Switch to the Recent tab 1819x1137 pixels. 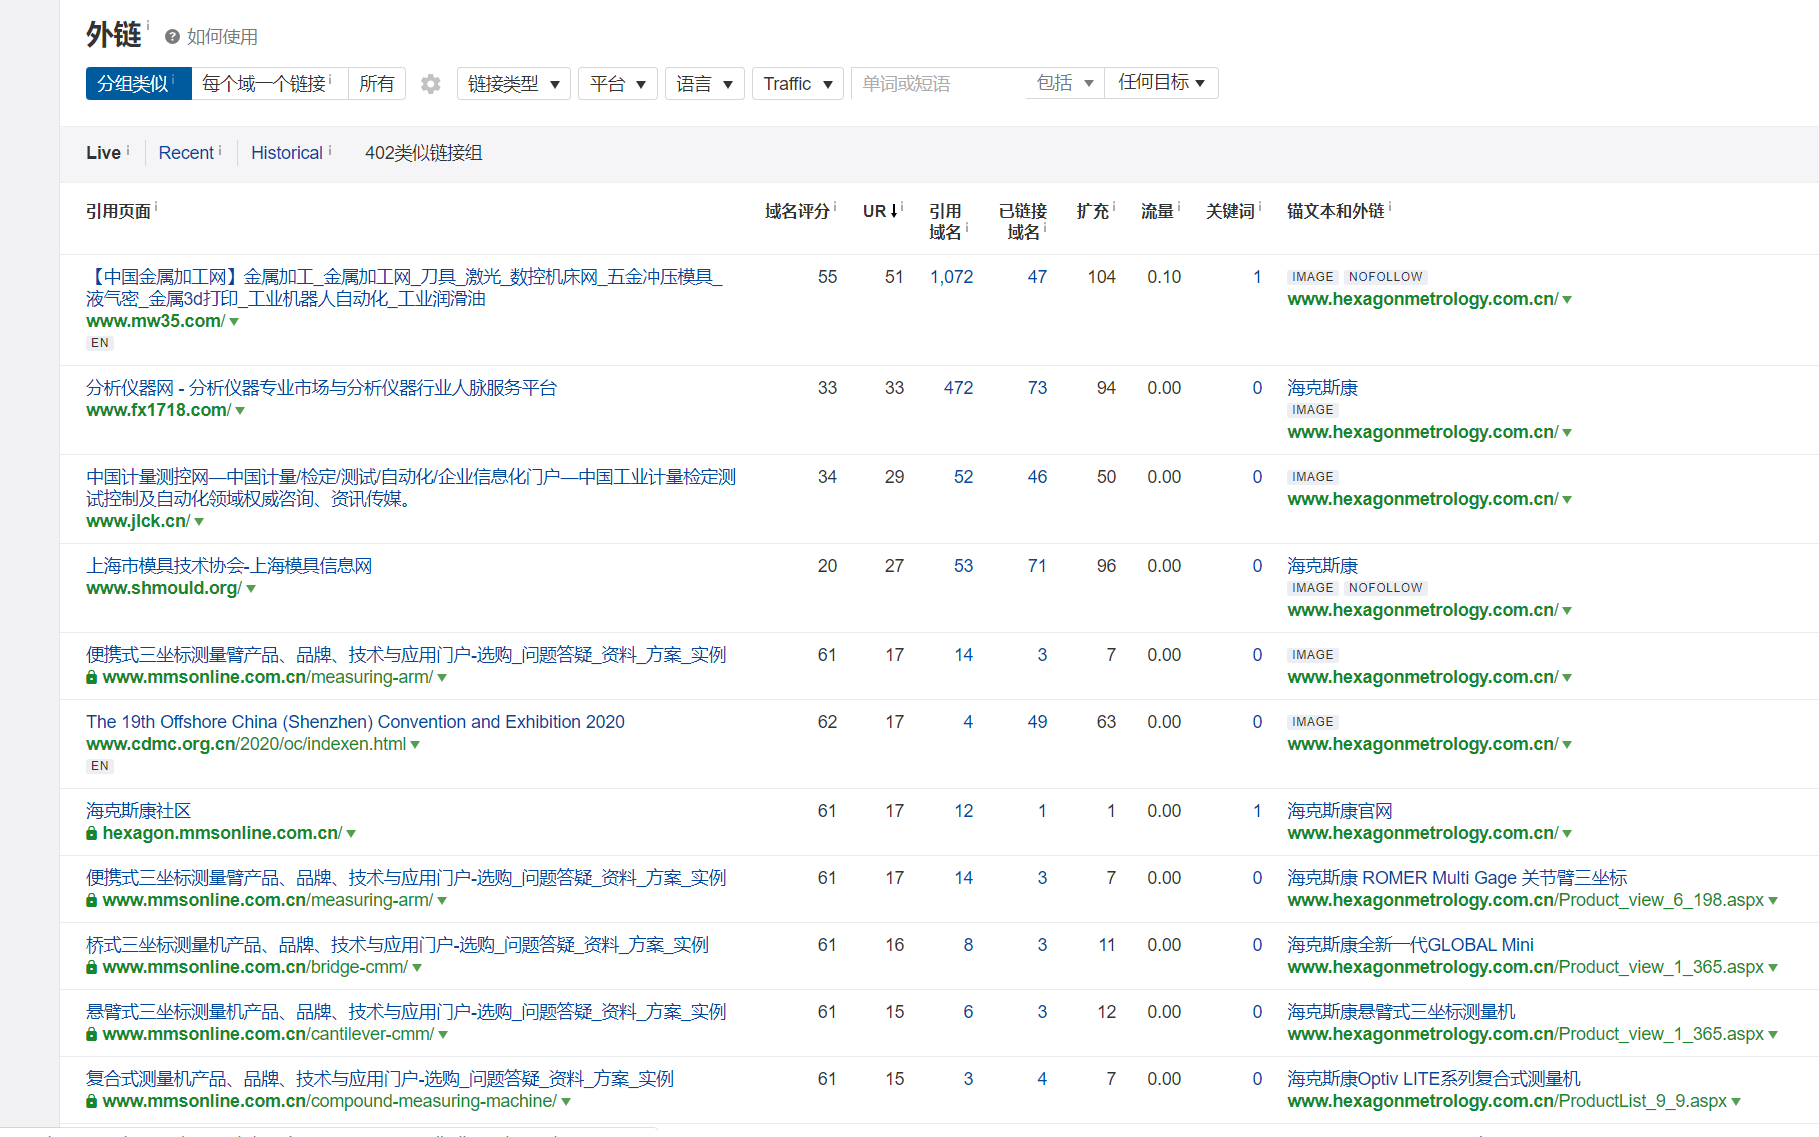pyautogui.click(x=186, y=153)
